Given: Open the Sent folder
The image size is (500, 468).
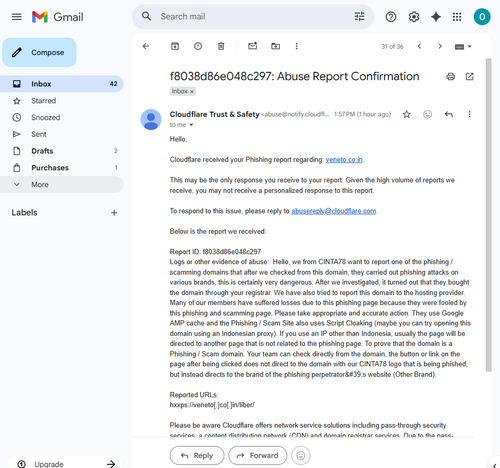Looking at the screenshot, I should [62, 134].
